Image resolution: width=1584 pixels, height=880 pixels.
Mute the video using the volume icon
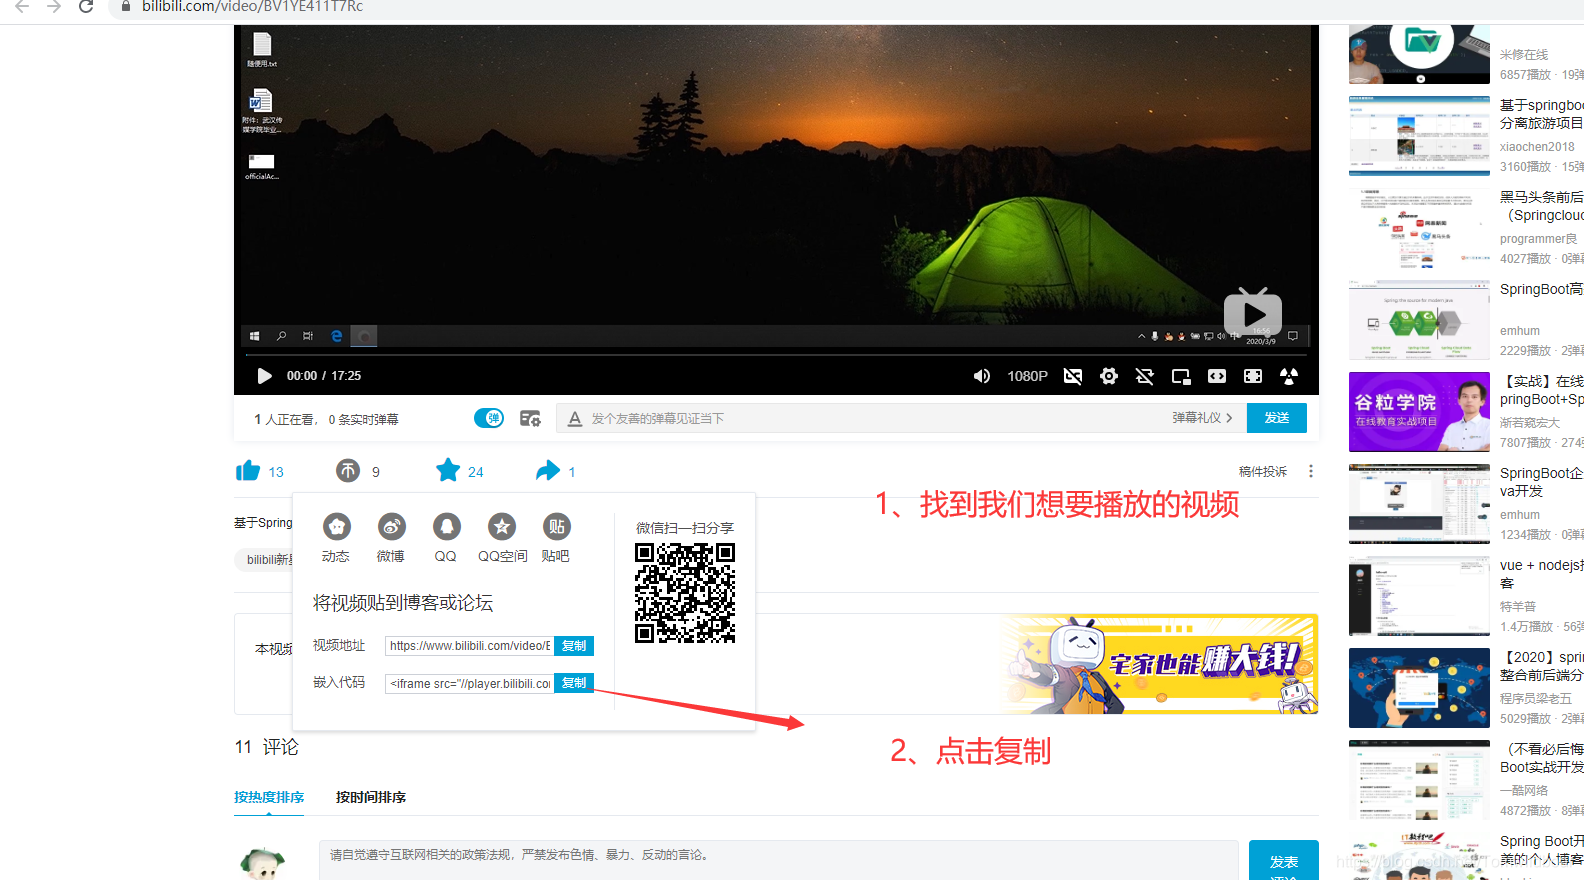click(982, 376)
